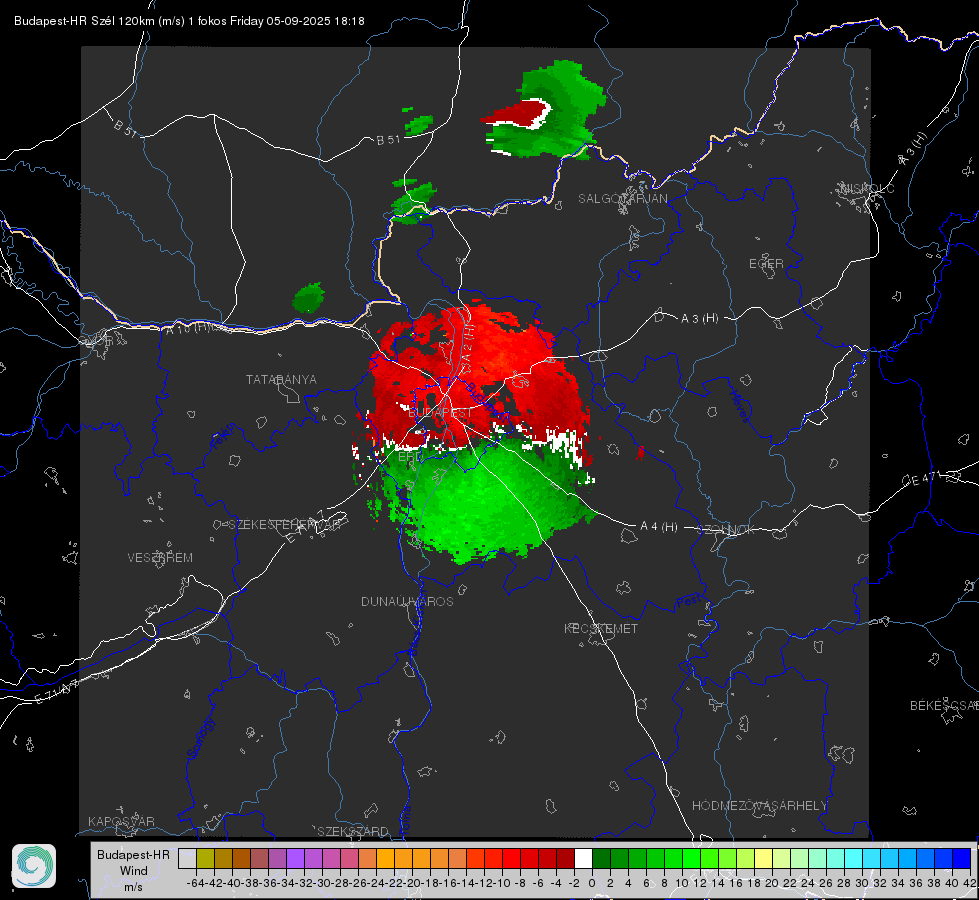
Task: Click the 'A 4 (H)' road label
Action: [x=659, y=527]
